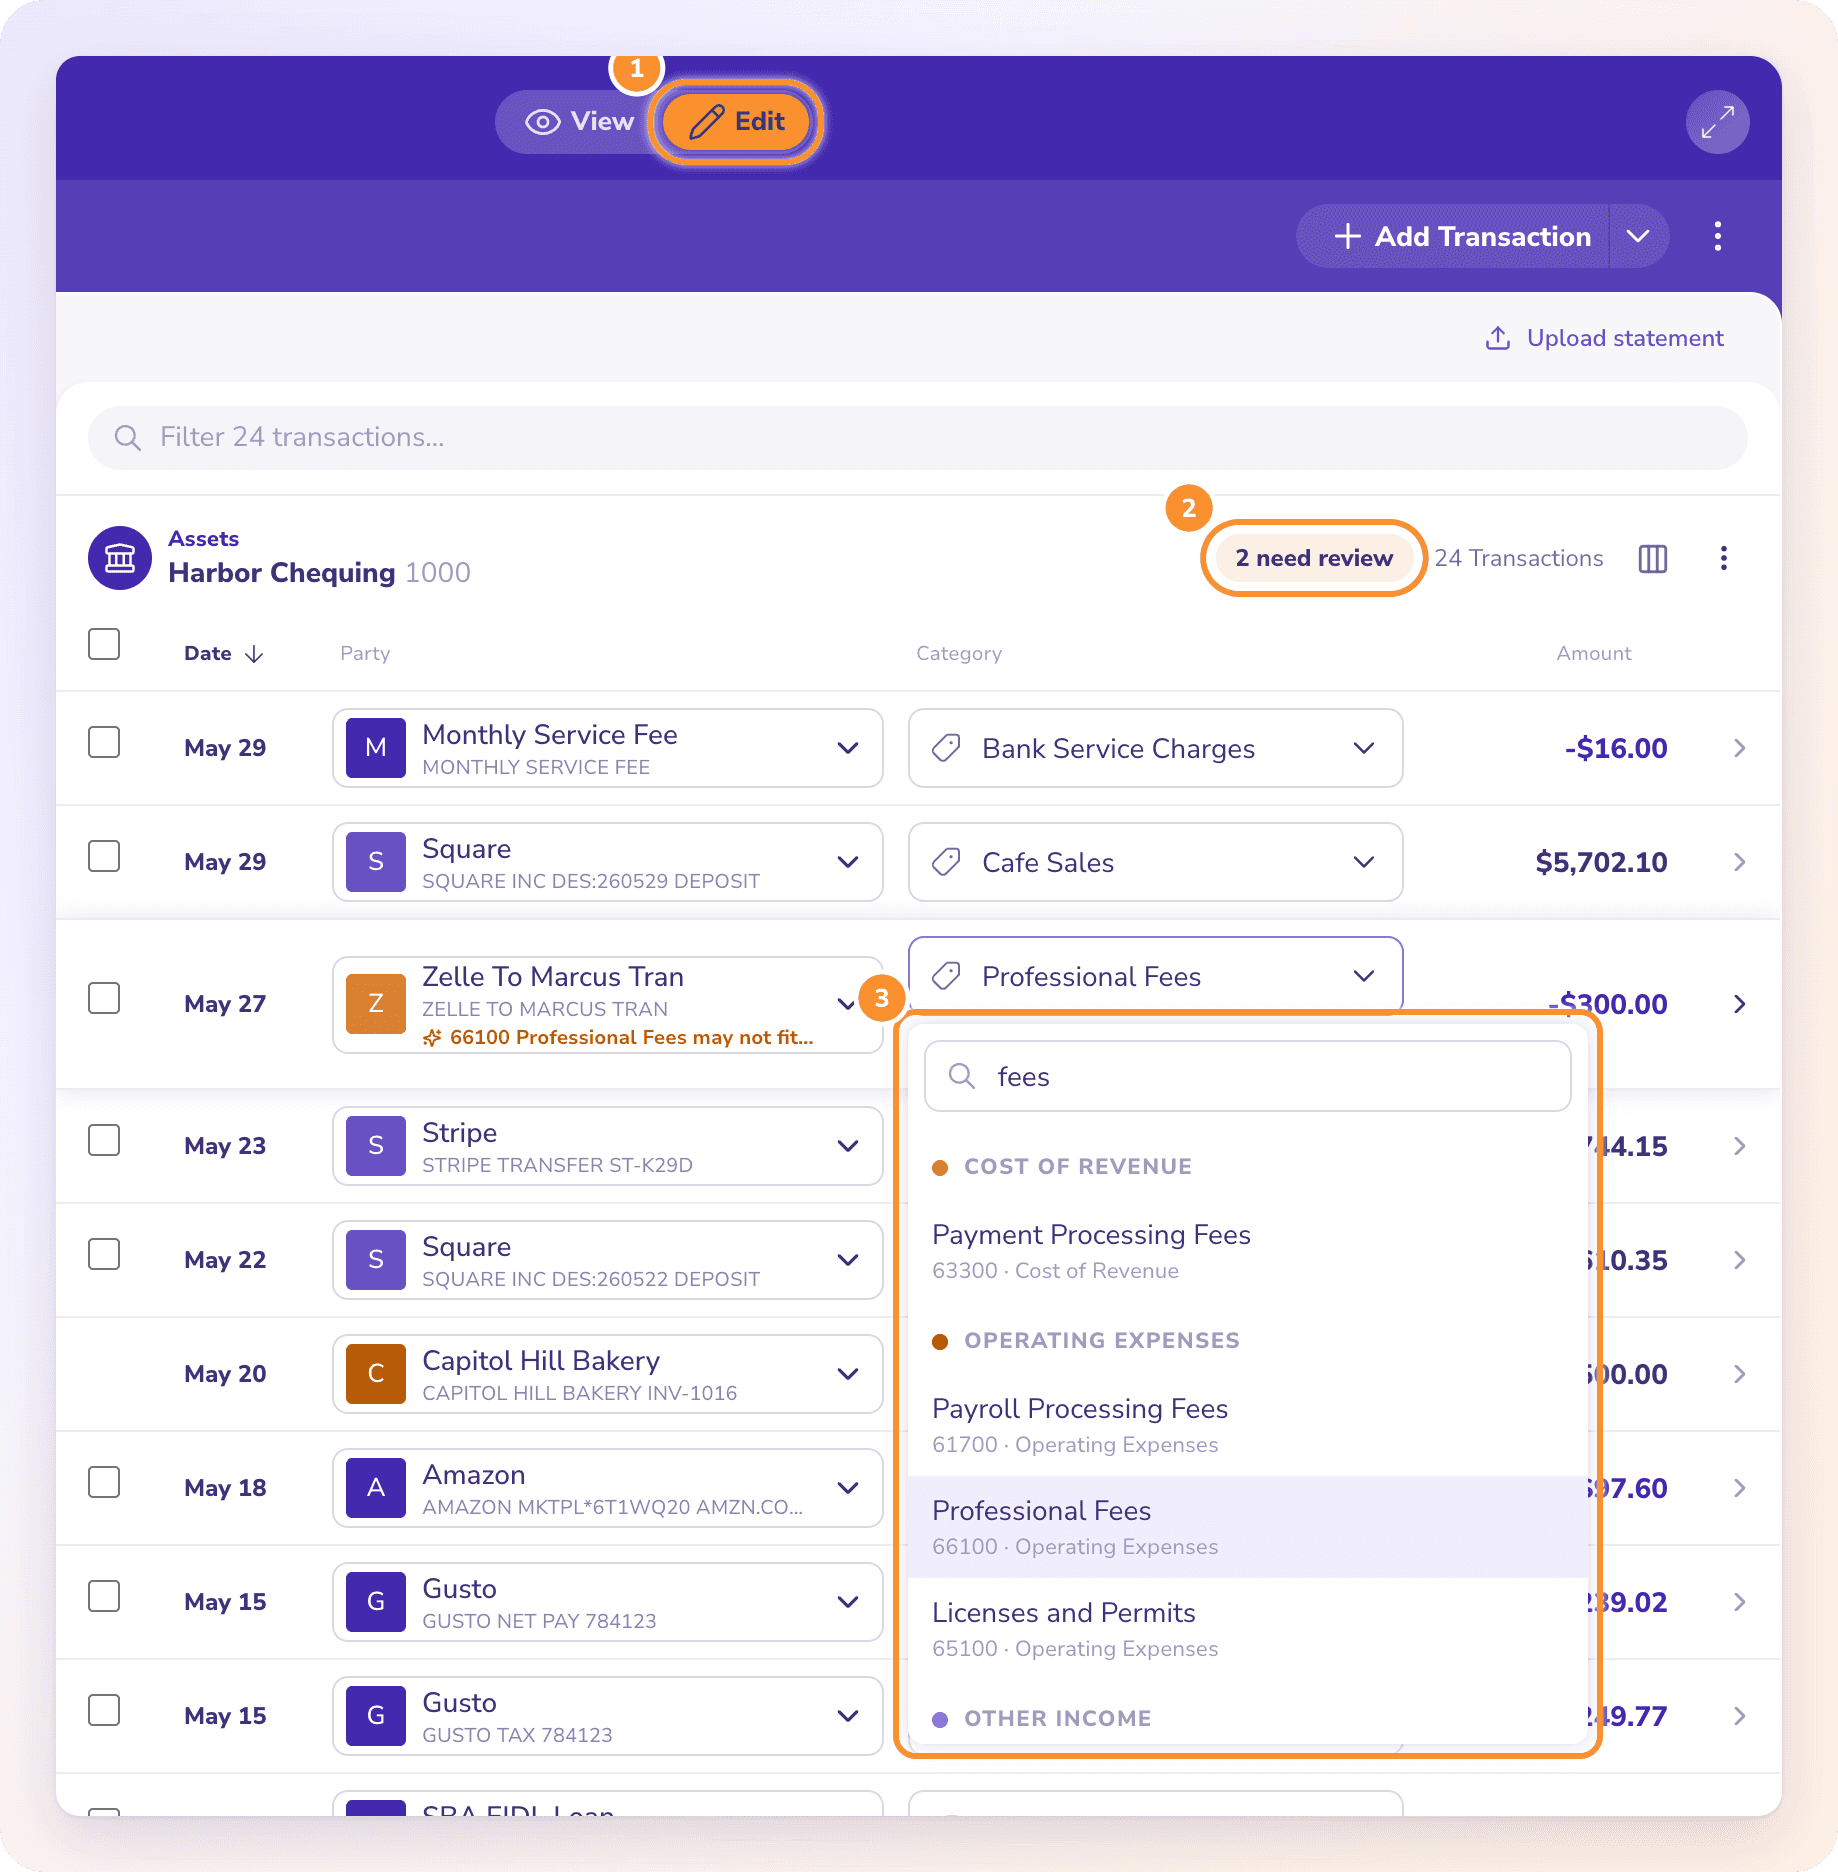Open details arrow for Monthly Service Fee row

pyautogui.click(x=1739, y=748)
